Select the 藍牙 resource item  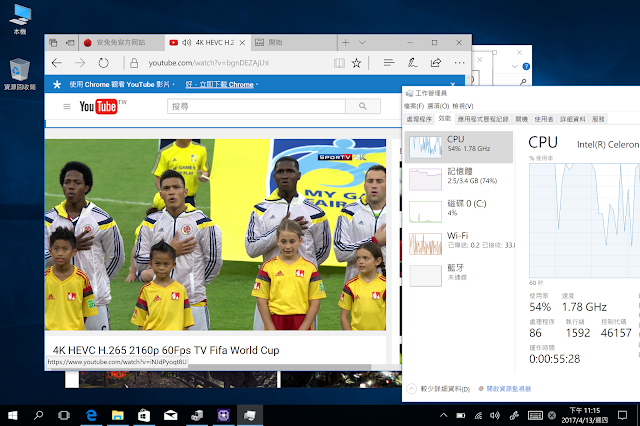[x=459, y=276]
